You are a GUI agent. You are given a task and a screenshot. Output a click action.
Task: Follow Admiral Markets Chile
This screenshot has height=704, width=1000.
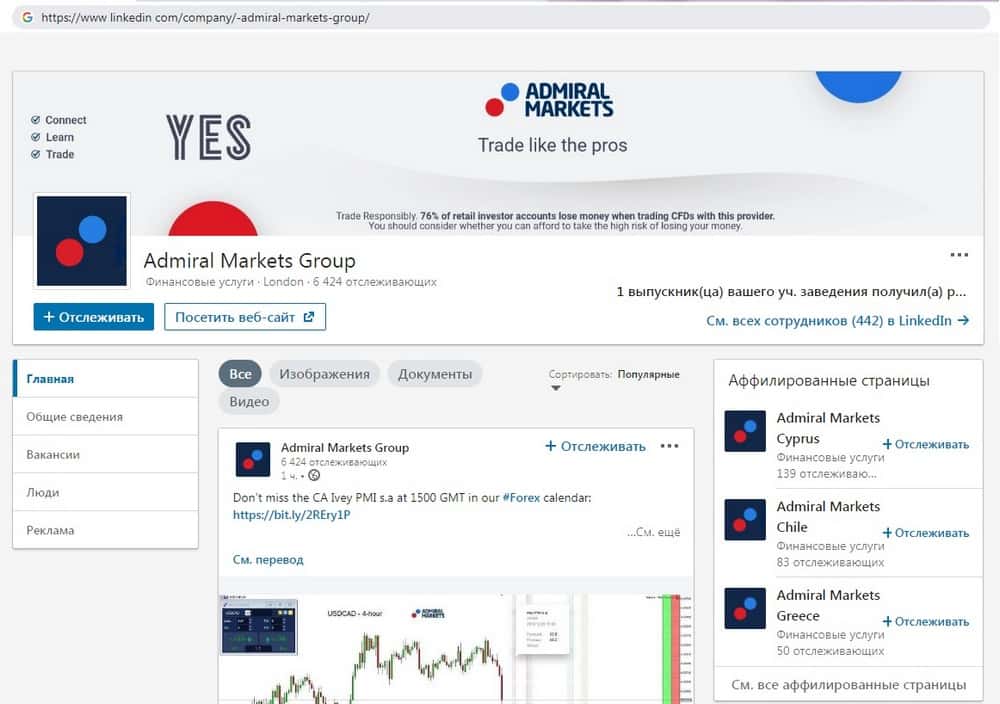(x=925, y=533)
